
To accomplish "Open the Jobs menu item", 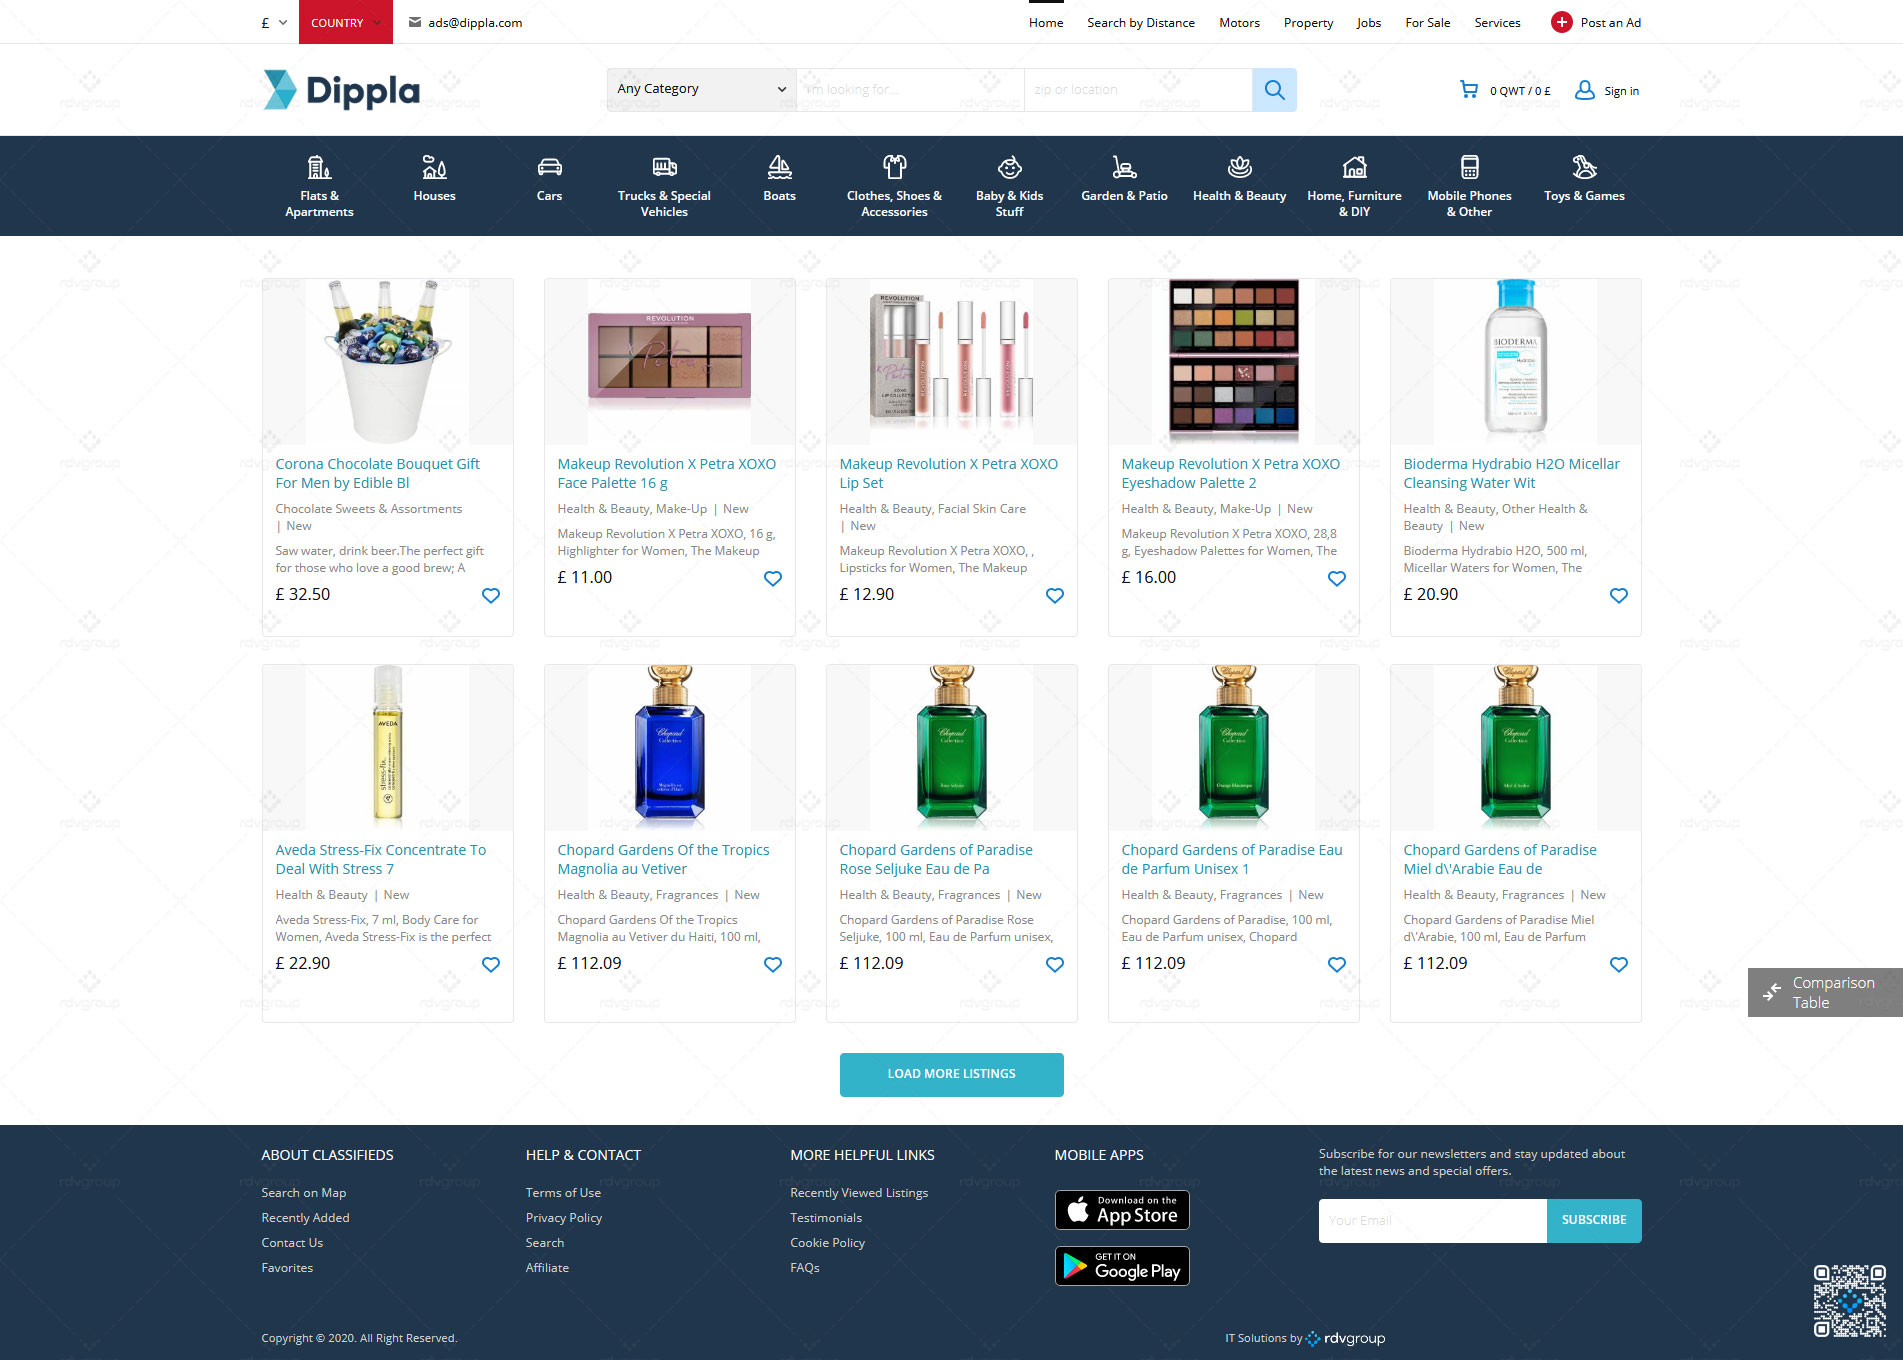I will 1369,22.
